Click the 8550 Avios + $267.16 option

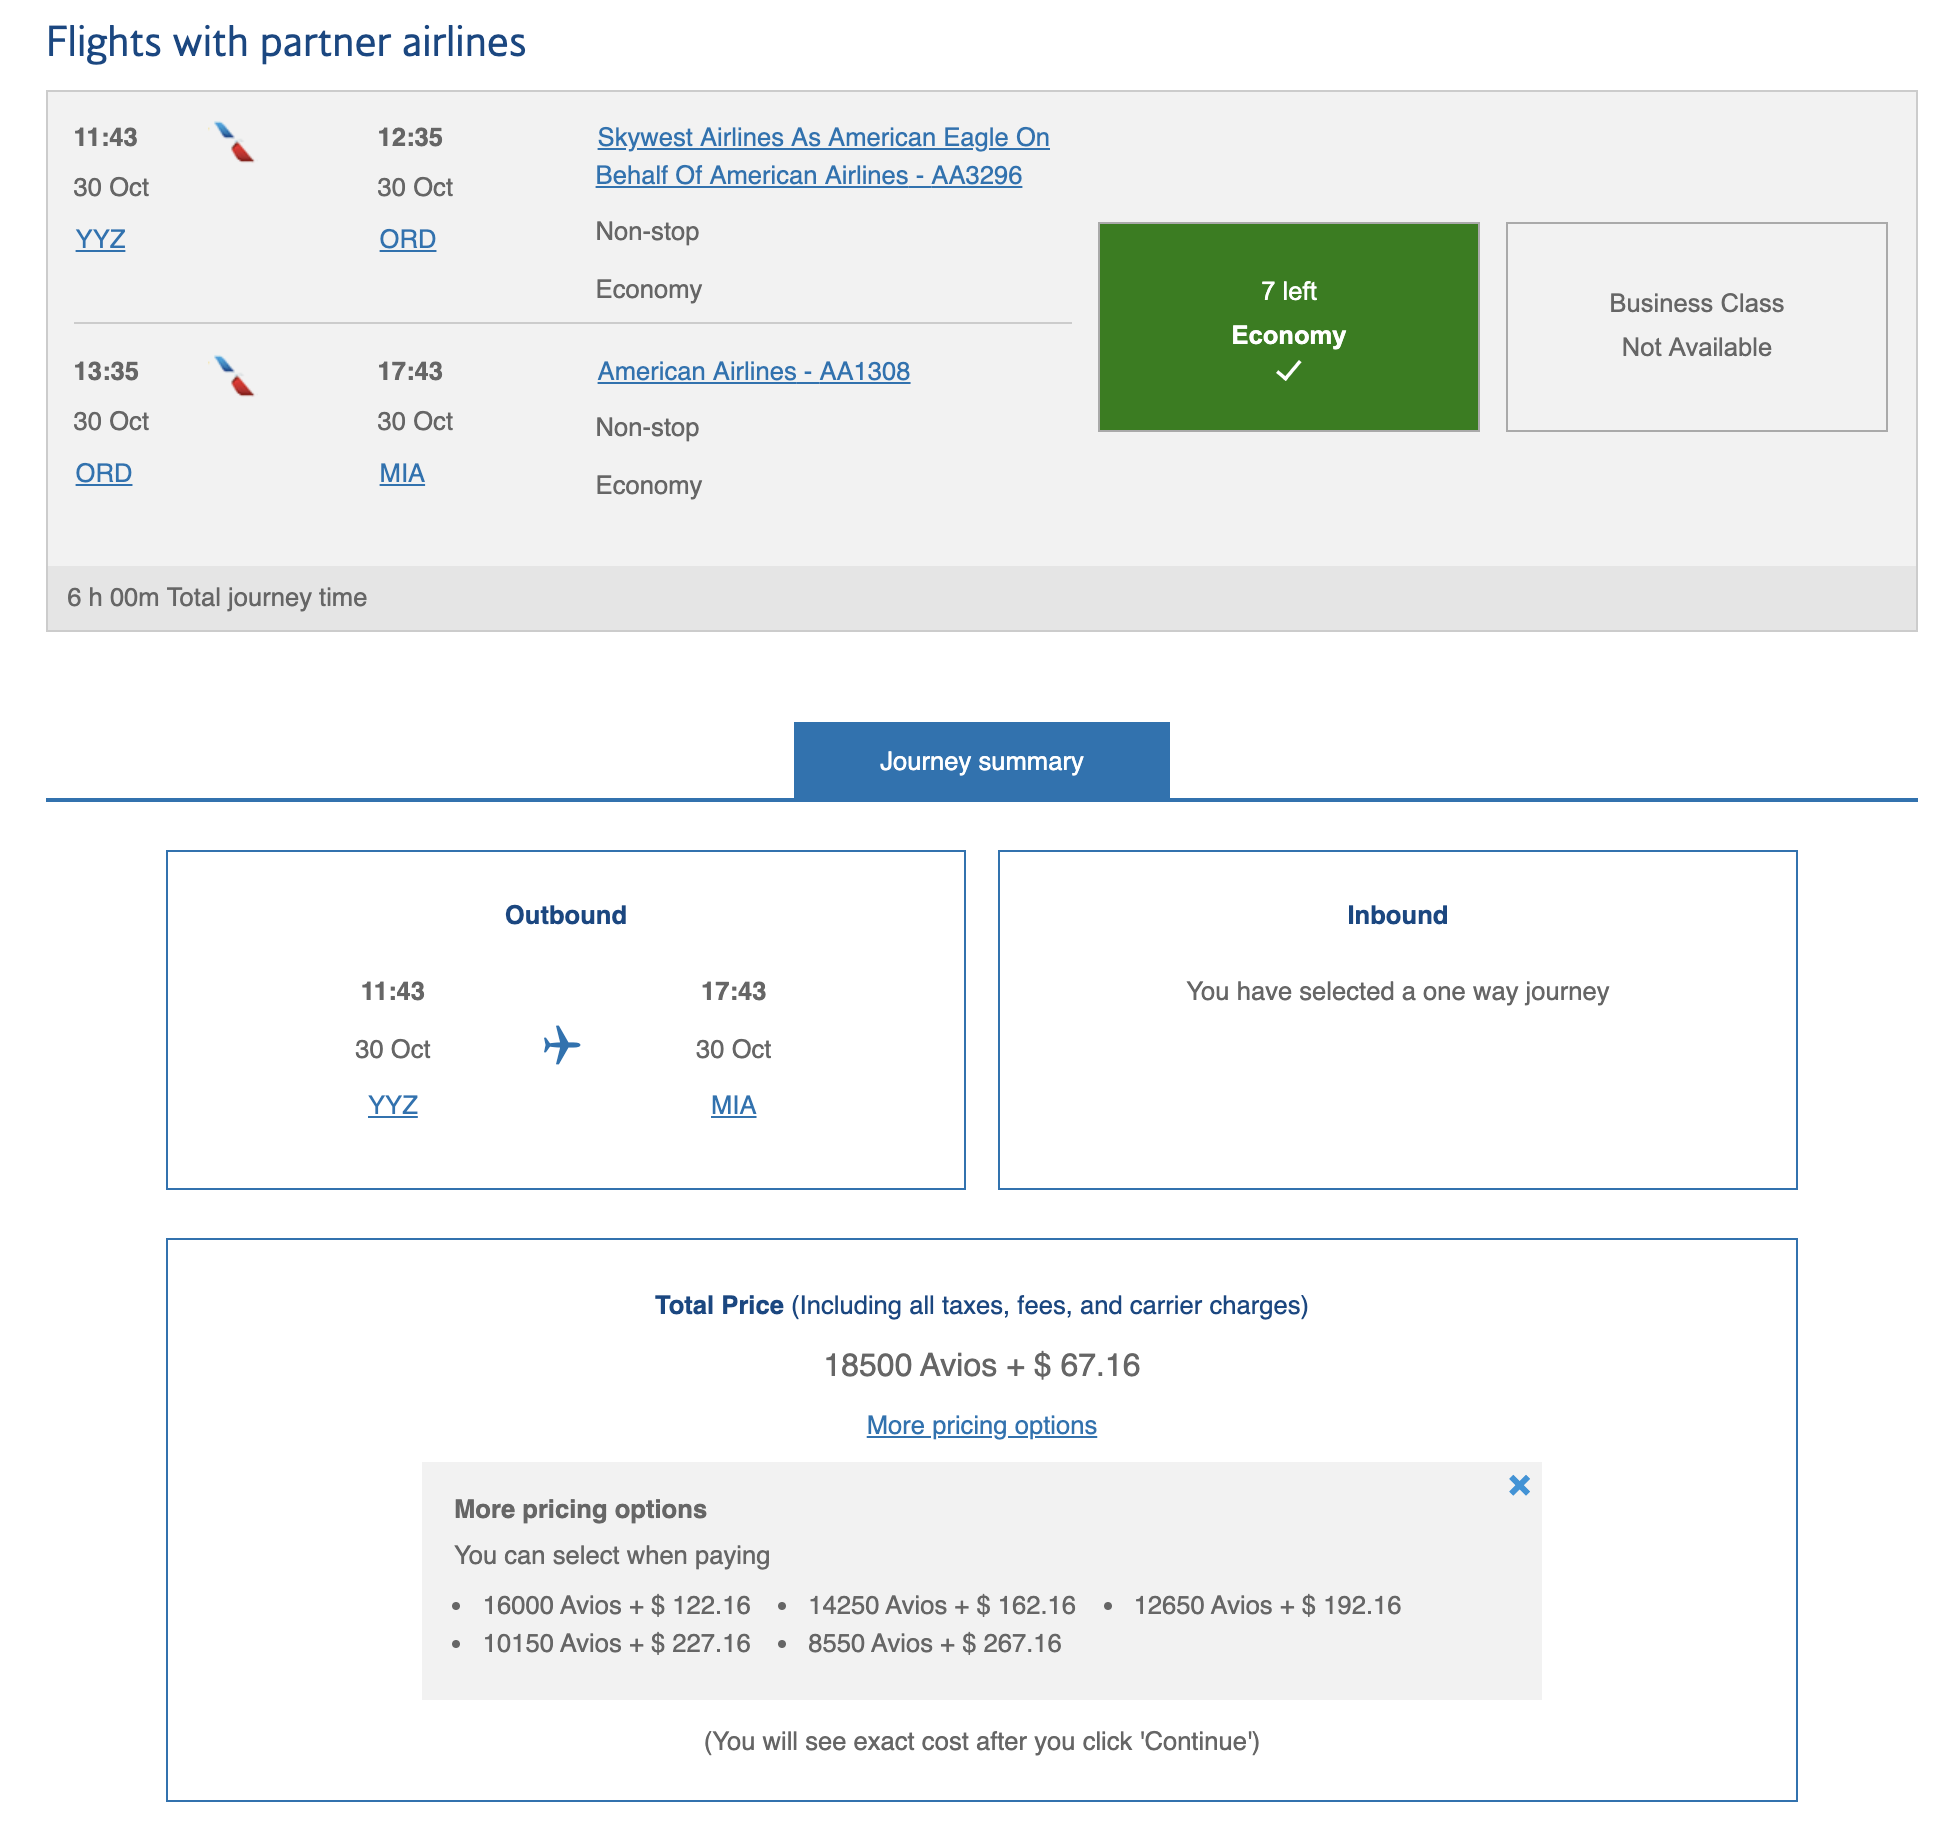[934, 1643]
